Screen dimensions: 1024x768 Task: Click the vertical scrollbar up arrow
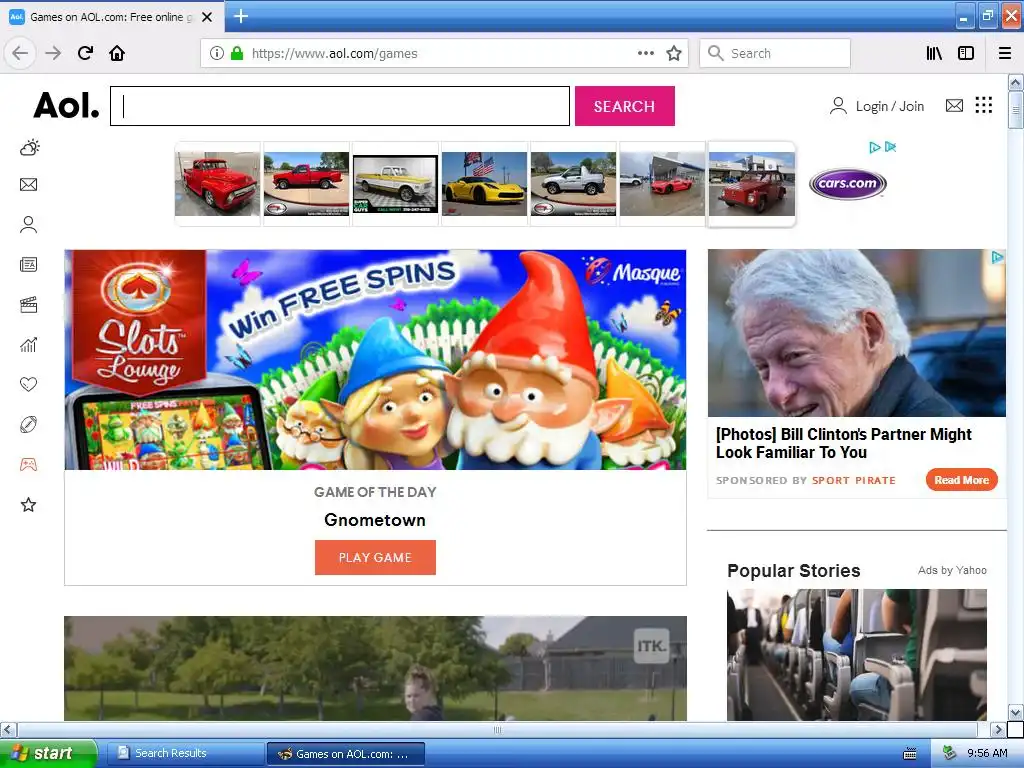[1015, 82]
